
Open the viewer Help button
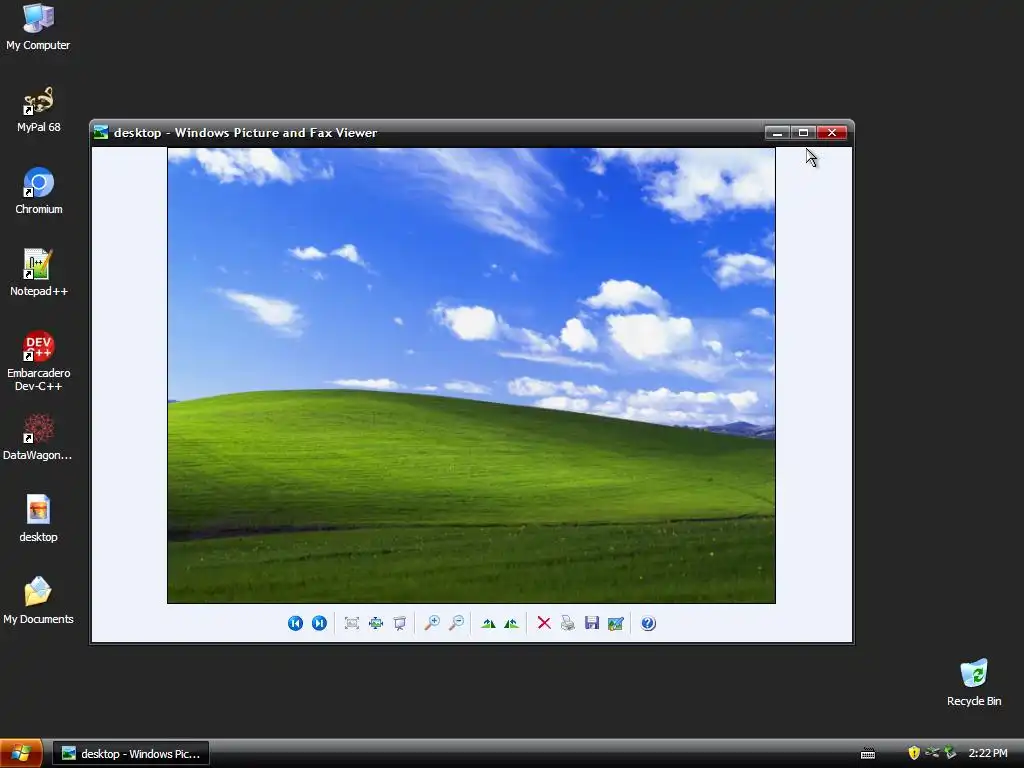[648, 623]
